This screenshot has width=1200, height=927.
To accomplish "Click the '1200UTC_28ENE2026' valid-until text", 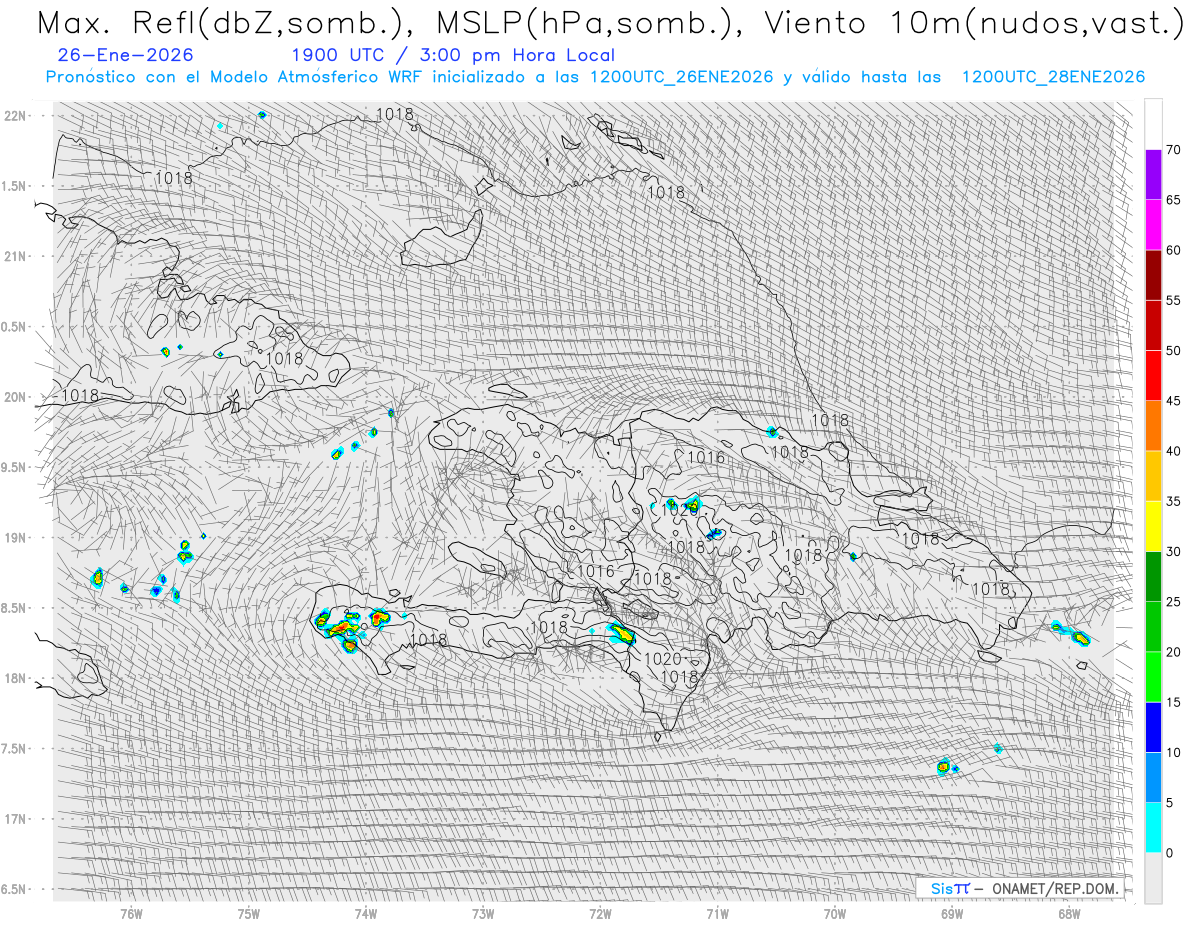I will (1053, 77).
